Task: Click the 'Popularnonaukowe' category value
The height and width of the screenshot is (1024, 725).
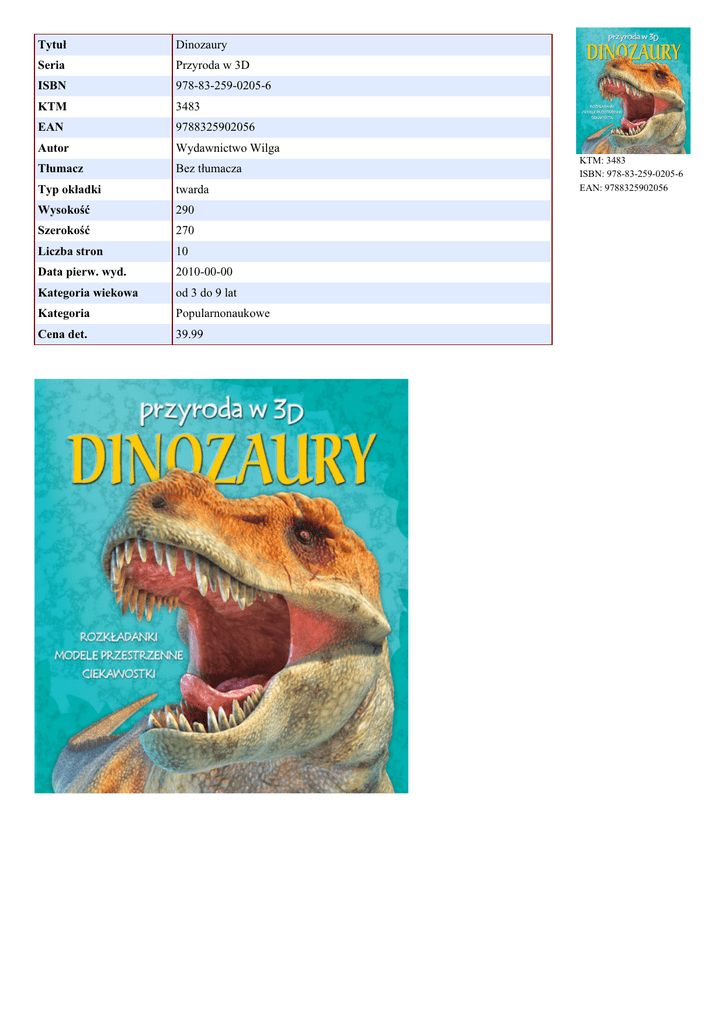Action: [222, 313]
